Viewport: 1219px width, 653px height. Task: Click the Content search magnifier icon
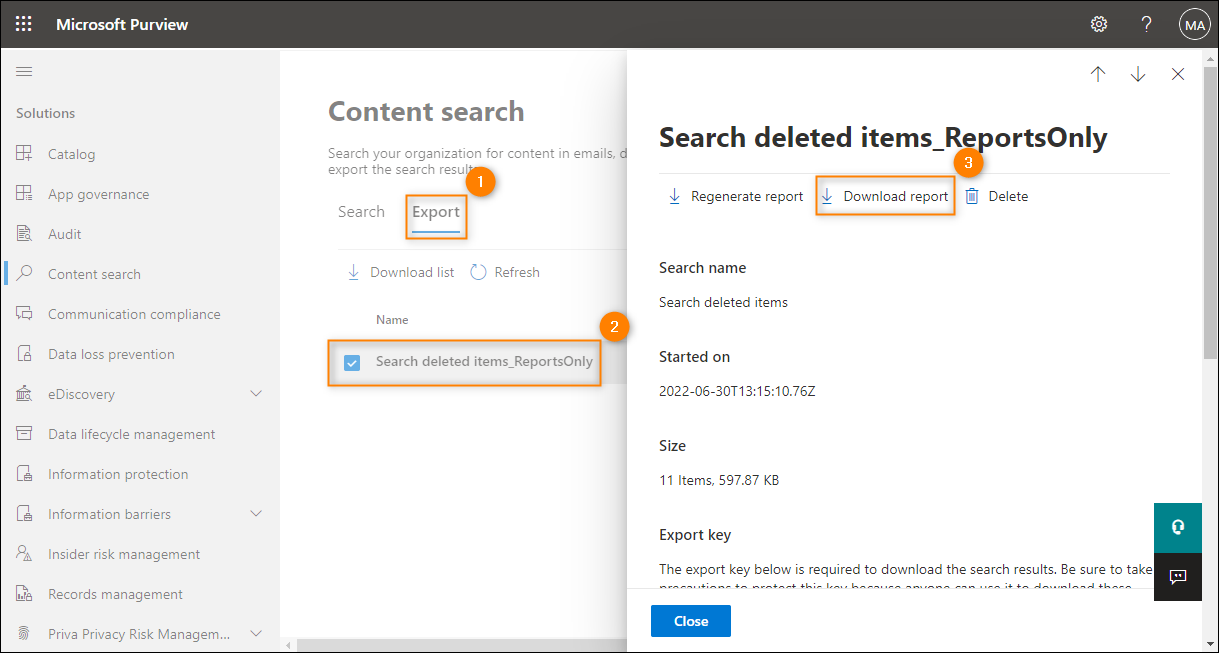point(24,274)
